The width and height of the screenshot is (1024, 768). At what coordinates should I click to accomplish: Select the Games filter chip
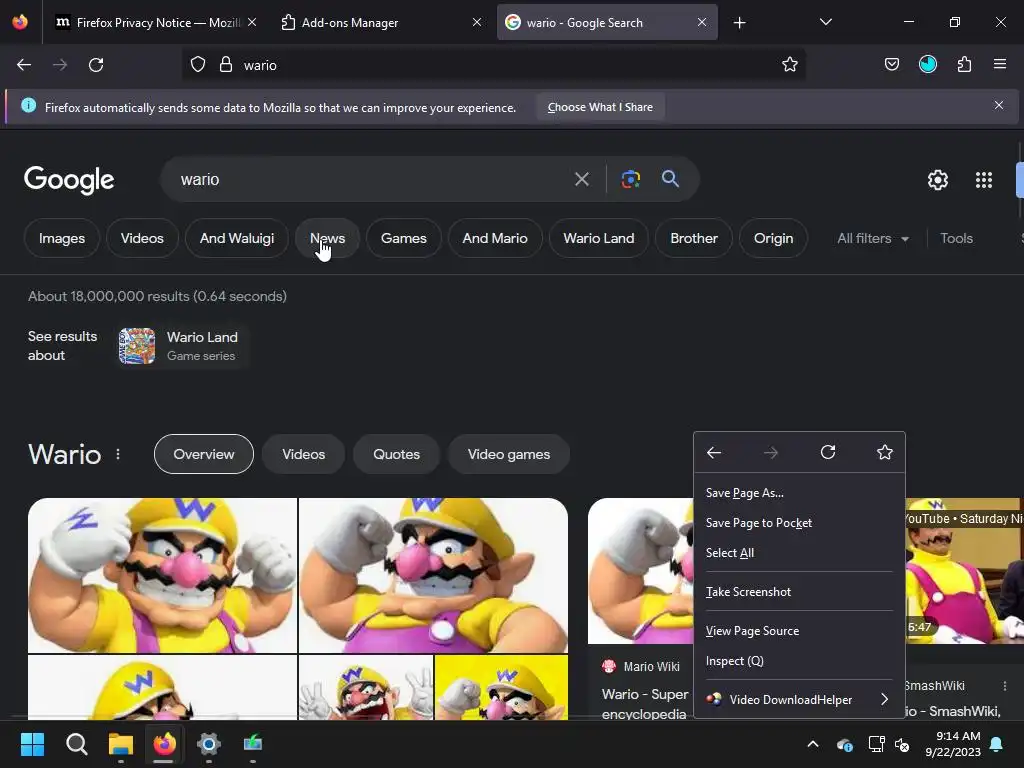coord(404,238)
